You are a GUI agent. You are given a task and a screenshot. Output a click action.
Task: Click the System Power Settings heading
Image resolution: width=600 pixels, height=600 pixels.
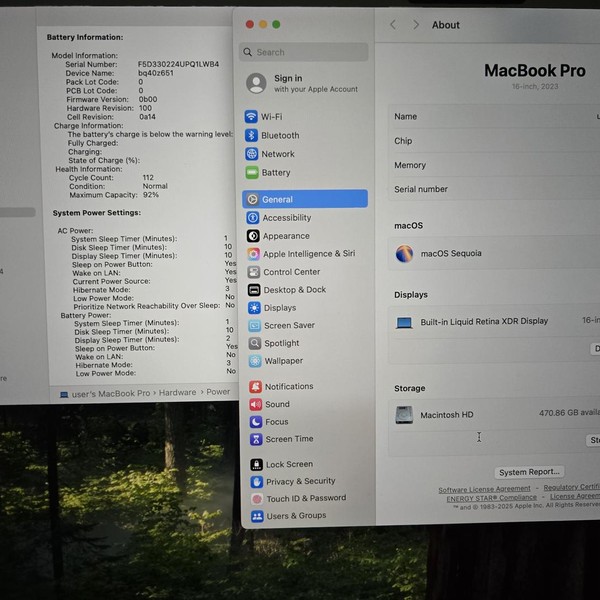[x=97, y=213]
